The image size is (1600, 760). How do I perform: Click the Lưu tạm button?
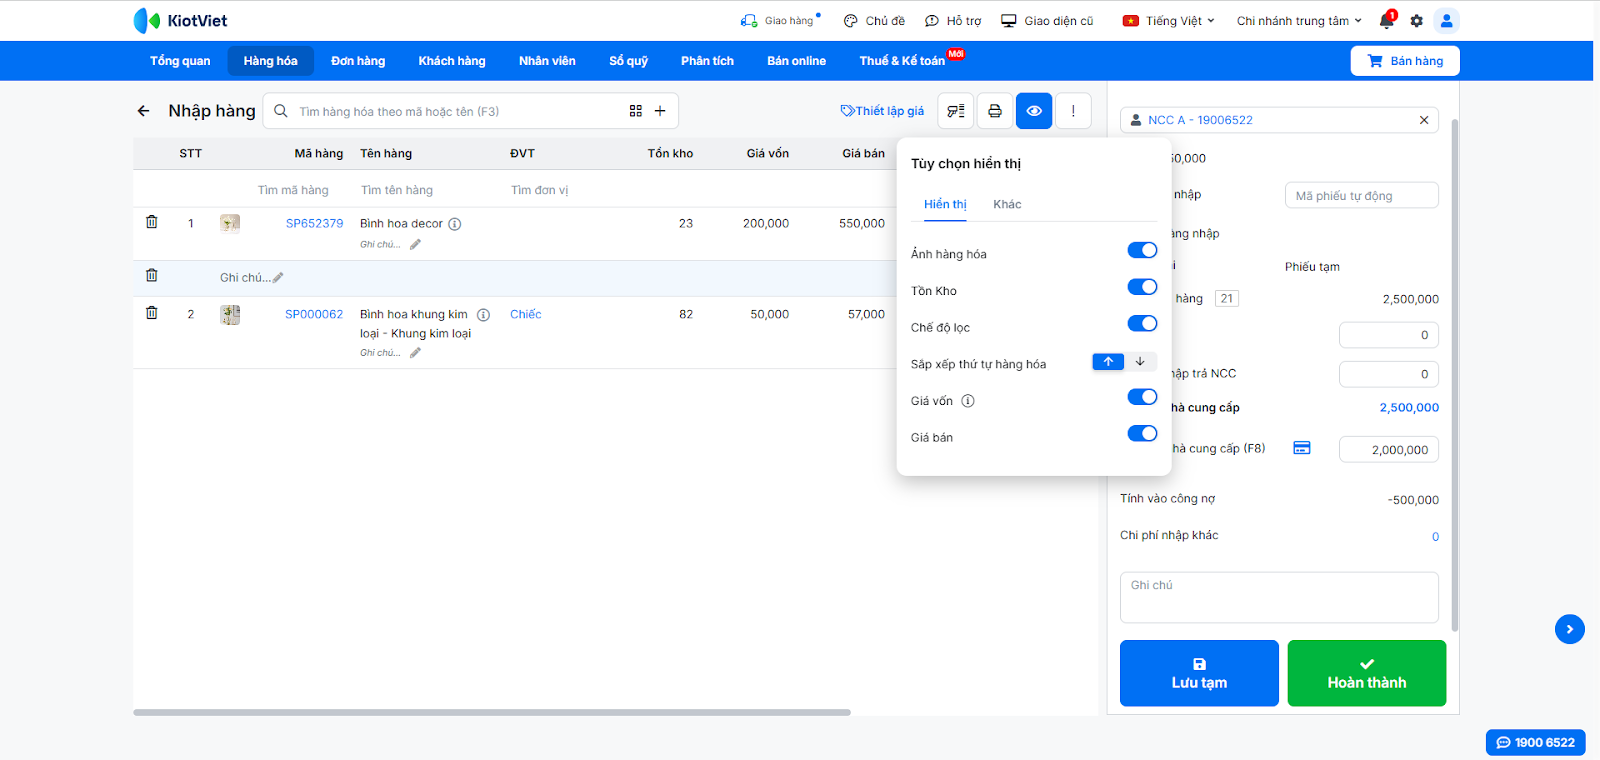[1199, 673]
